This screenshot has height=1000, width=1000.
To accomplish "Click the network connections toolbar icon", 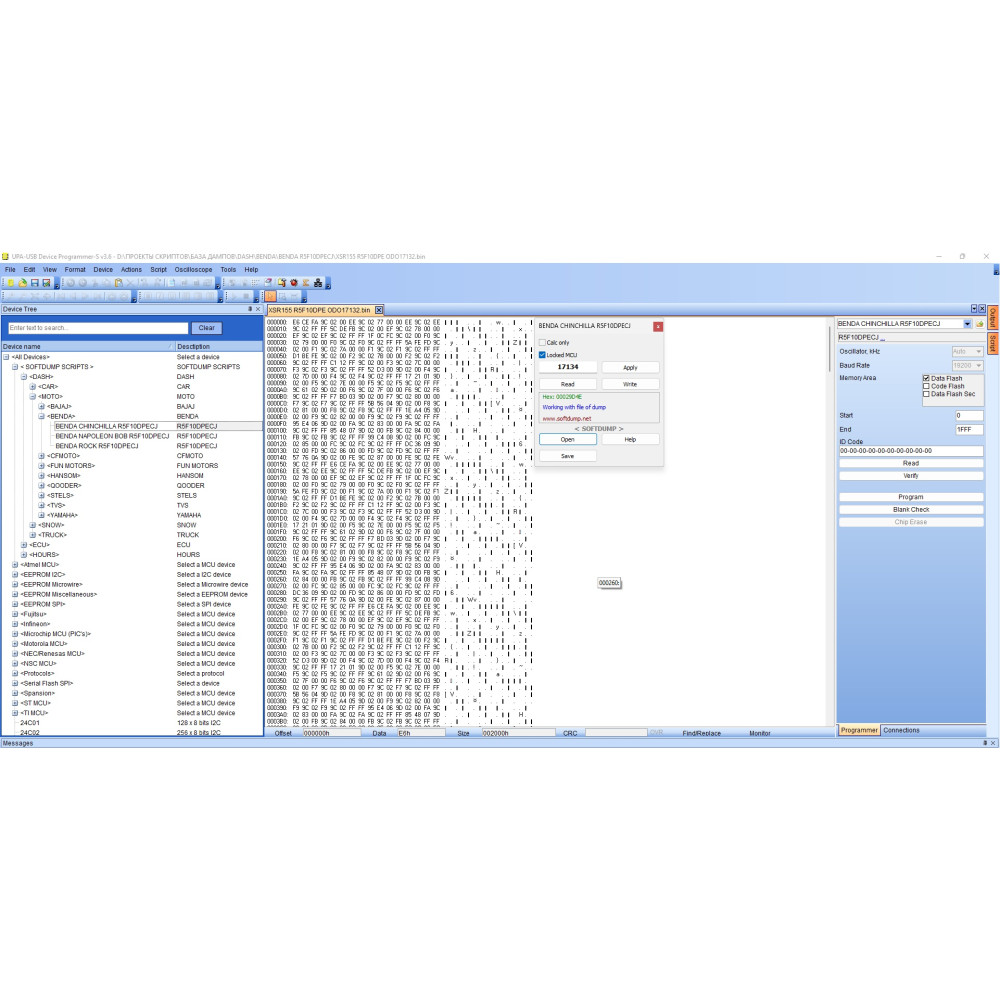I will point(318,283).
